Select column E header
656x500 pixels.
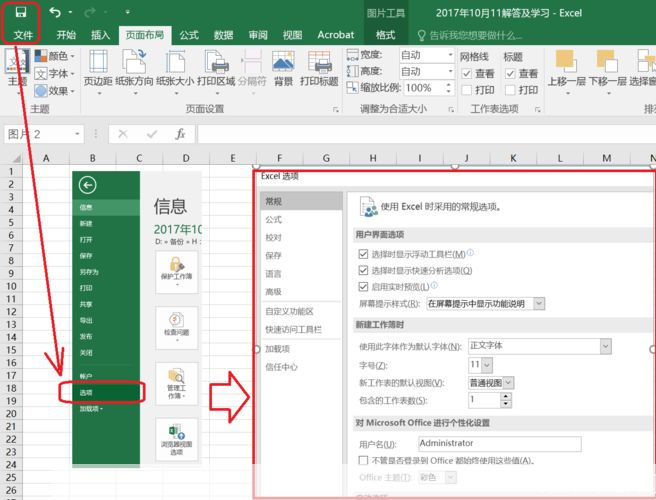click(x=233, y=158)
